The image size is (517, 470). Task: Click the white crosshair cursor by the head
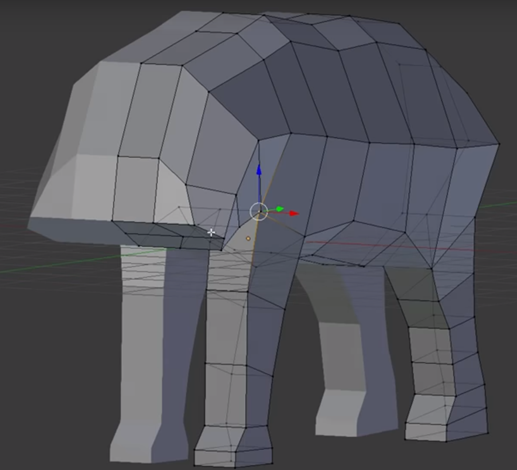click(x=211, y=232)
